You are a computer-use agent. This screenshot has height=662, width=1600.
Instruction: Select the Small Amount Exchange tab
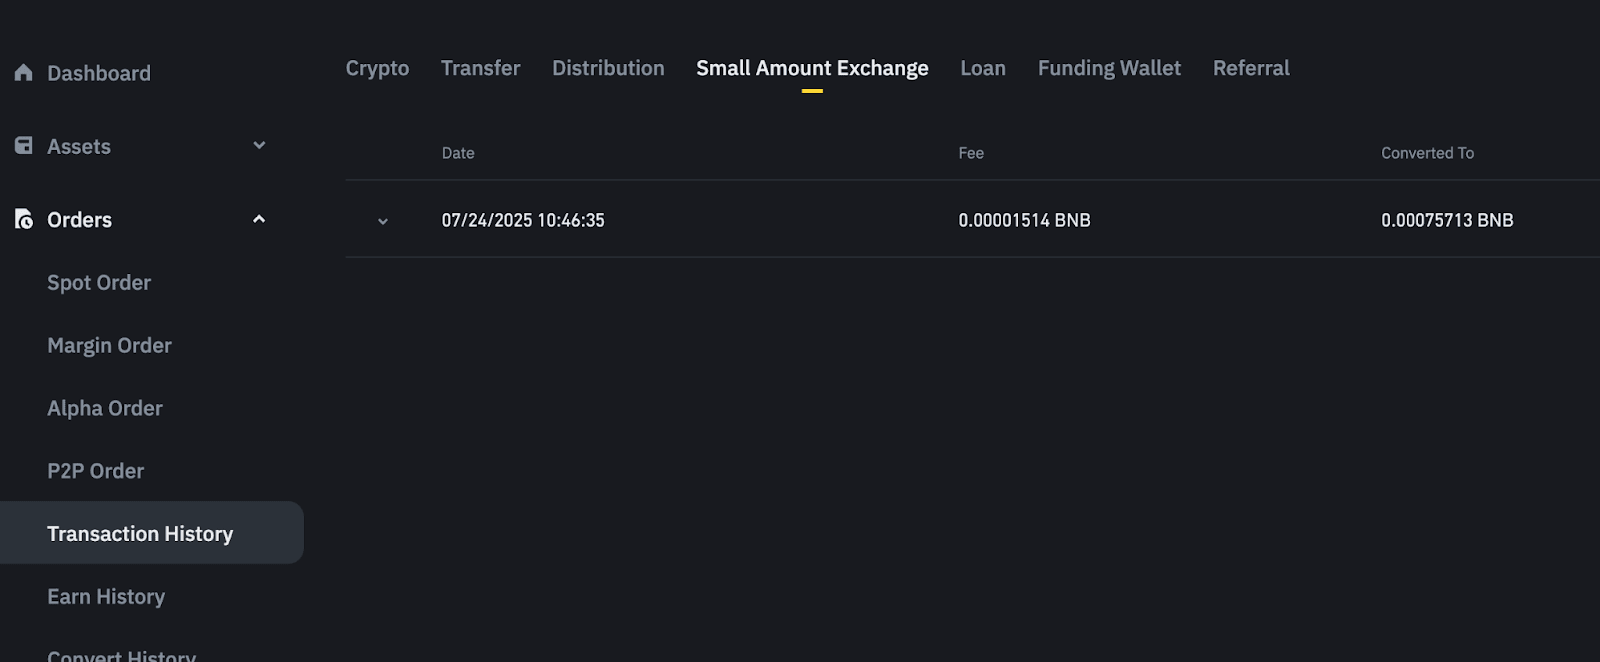pyautogui.click(x=812, y=68)
